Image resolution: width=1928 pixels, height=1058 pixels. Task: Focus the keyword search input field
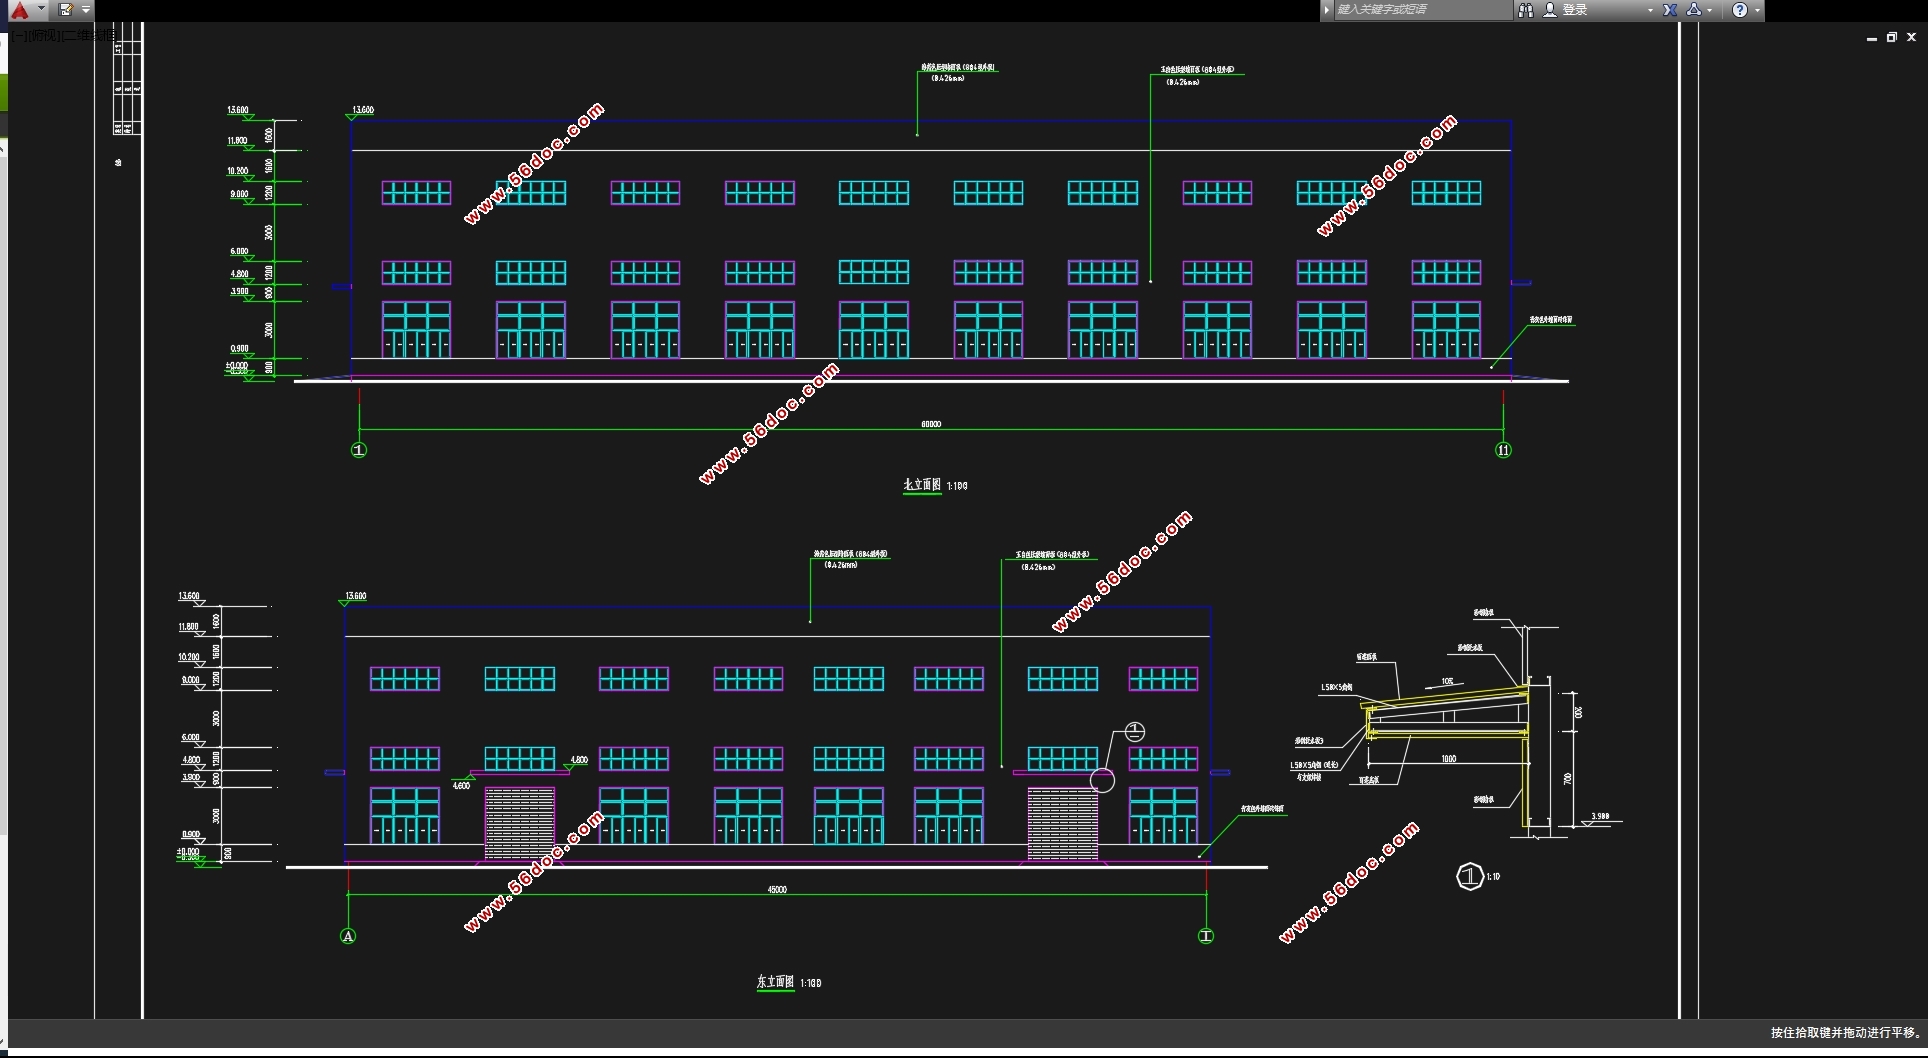pyautogui.click(x=1423, y=10)
